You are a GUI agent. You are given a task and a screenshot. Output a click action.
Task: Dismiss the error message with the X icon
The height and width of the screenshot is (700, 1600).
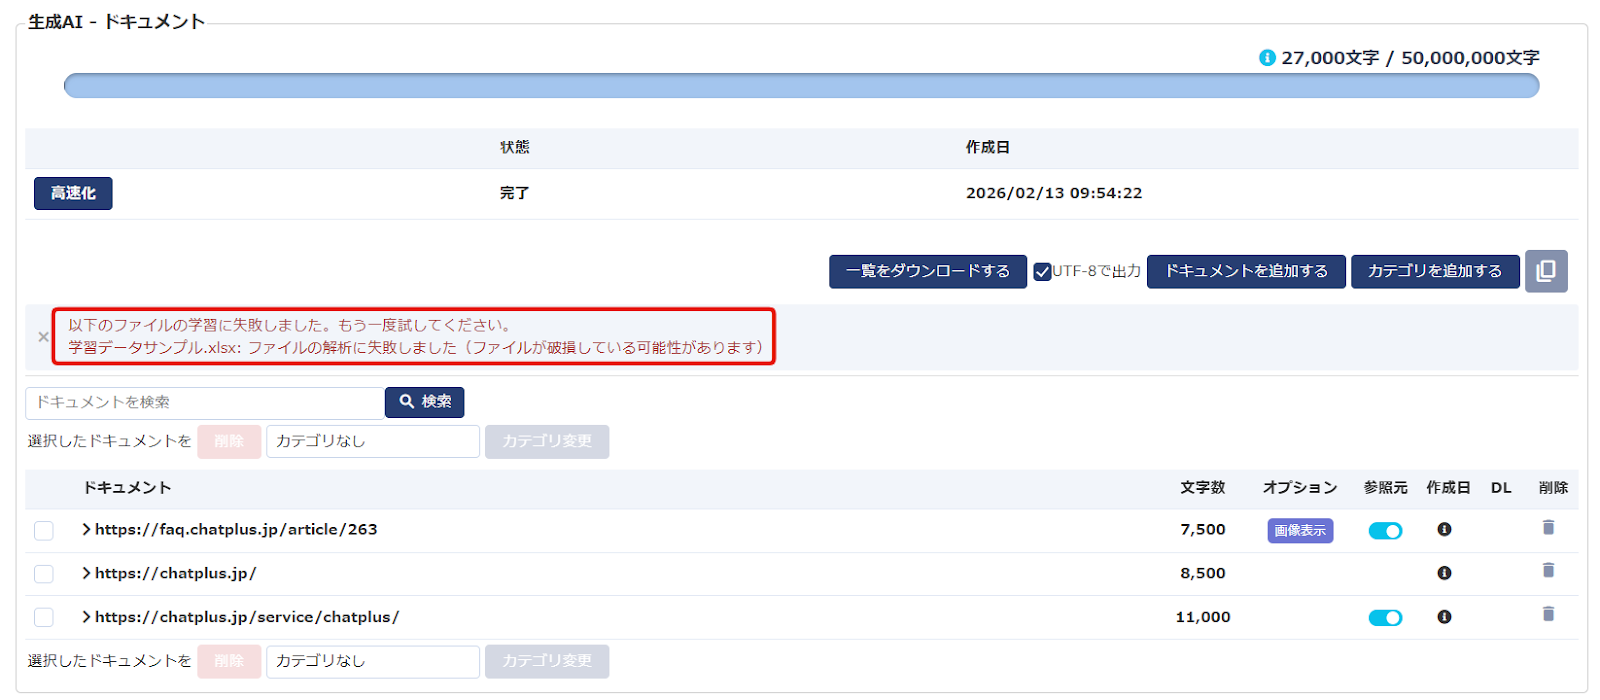[x=43, y=337]
